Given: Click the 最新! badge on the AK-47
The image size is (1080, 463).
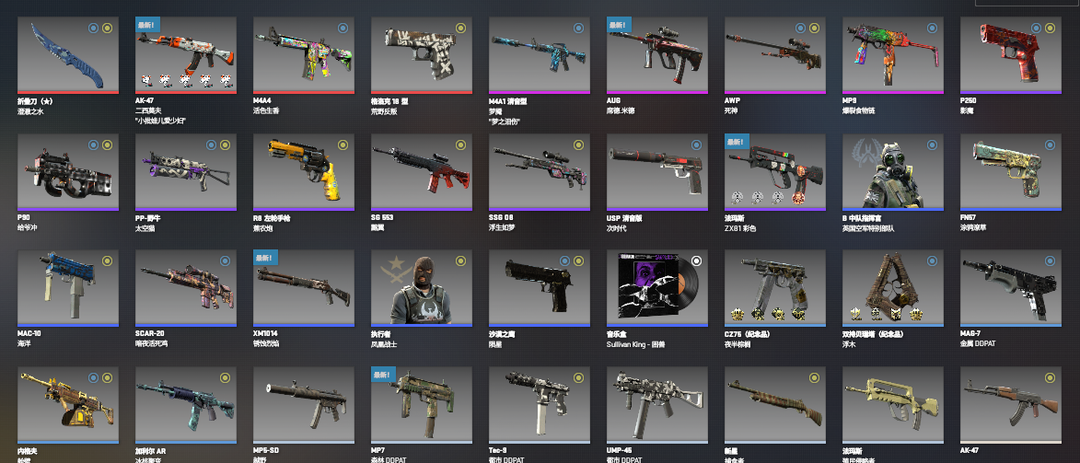Looking at the screenshot, I should click(x=148, y=25).
